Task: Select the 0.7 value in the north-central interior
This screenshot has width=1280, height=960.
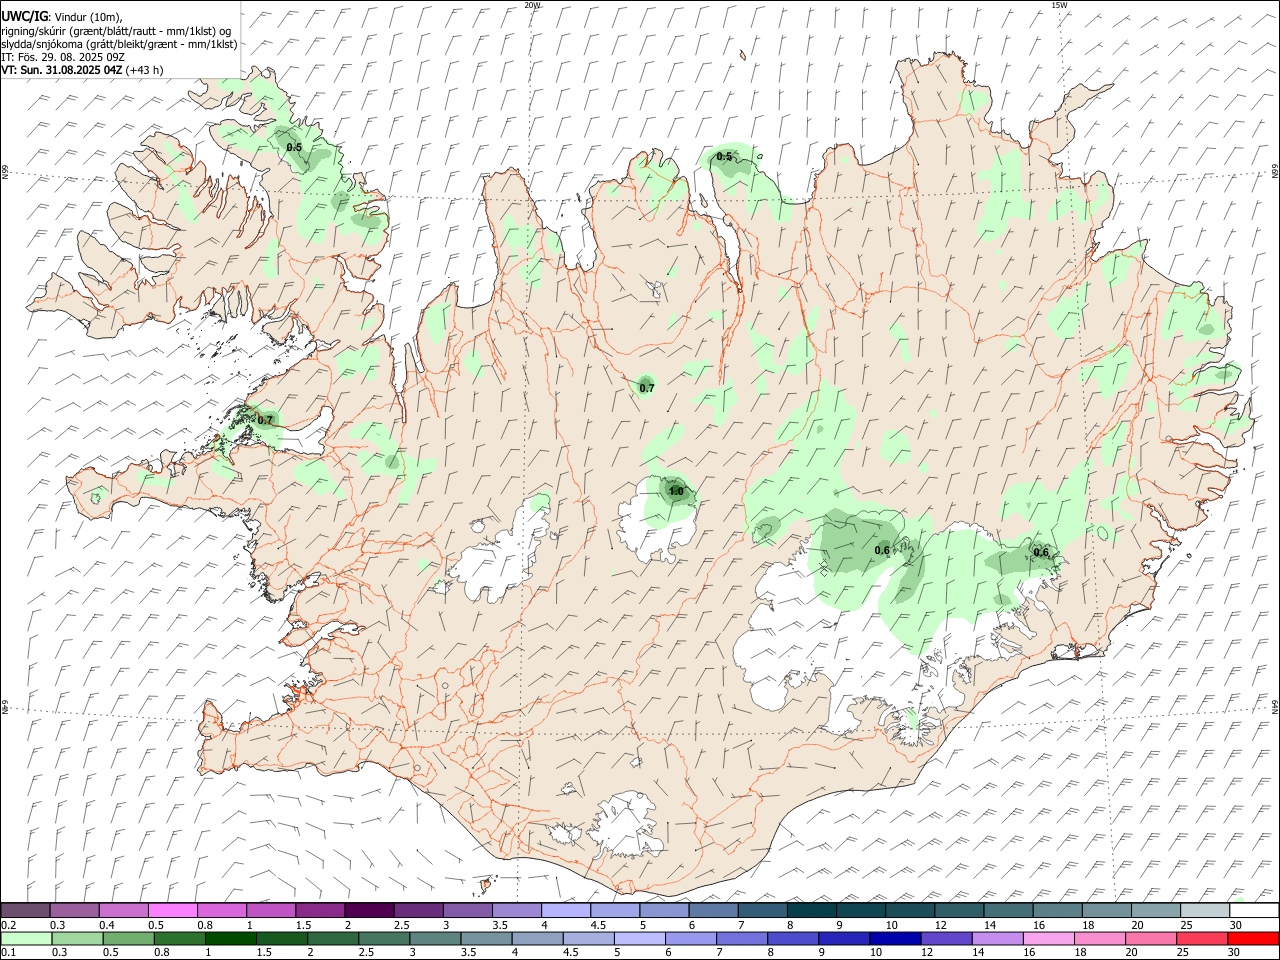Action: point(647,388)
